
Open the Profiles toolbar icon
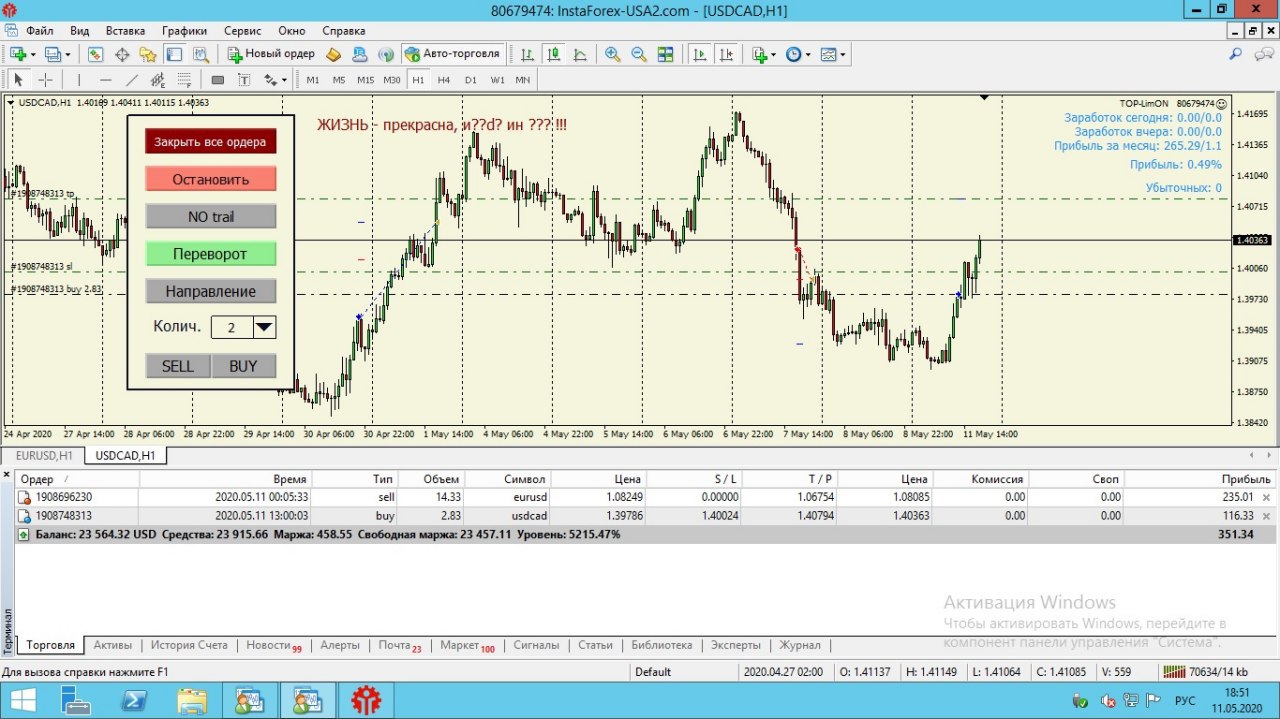pyautogui.click(x=52, y=54)
